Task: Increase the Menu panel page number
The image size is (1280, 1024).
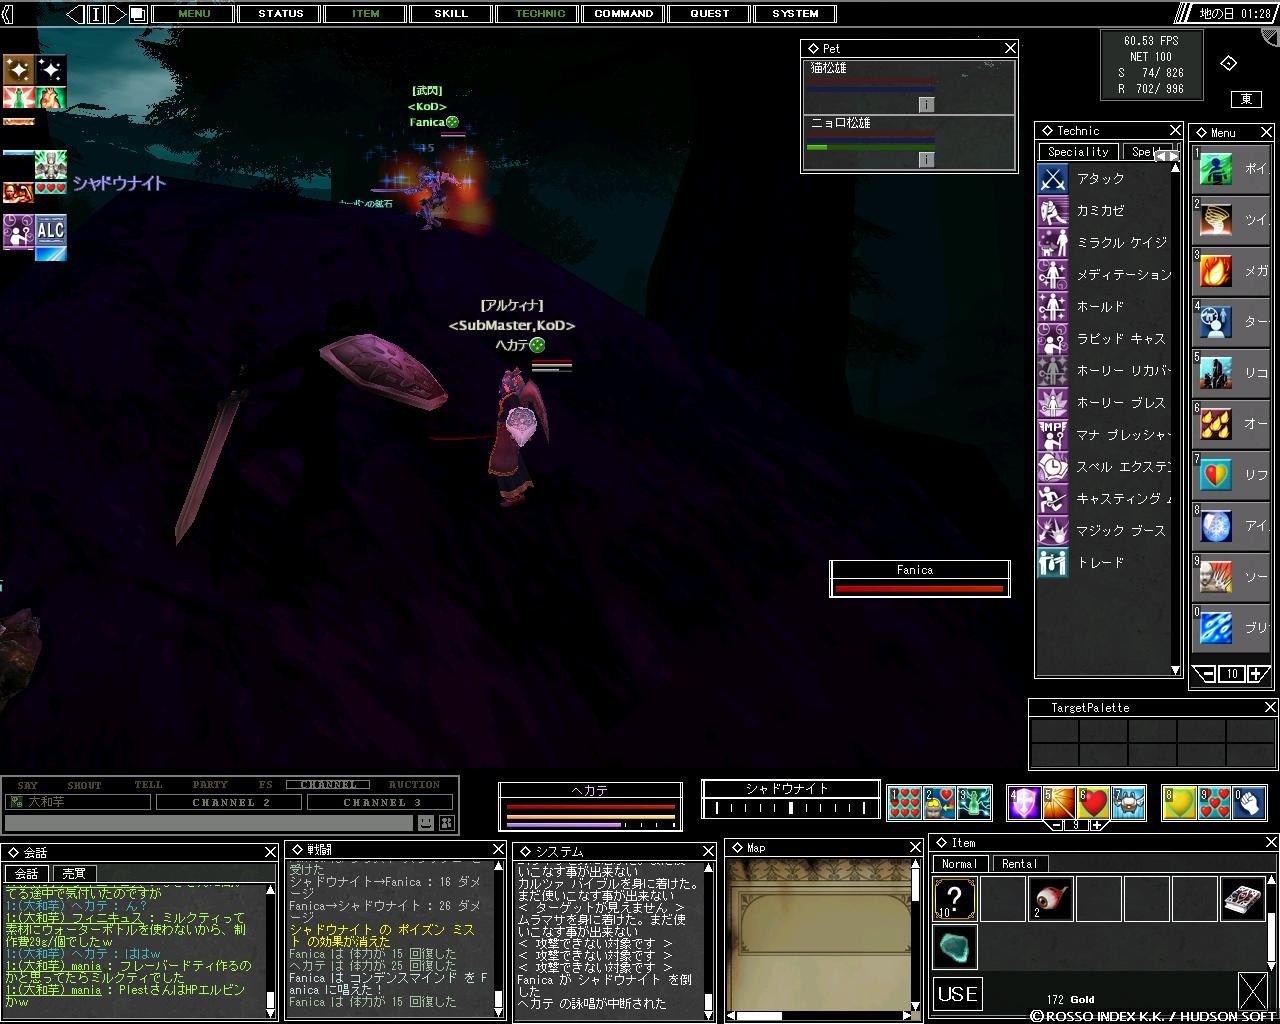Action: click(1258, 675)
